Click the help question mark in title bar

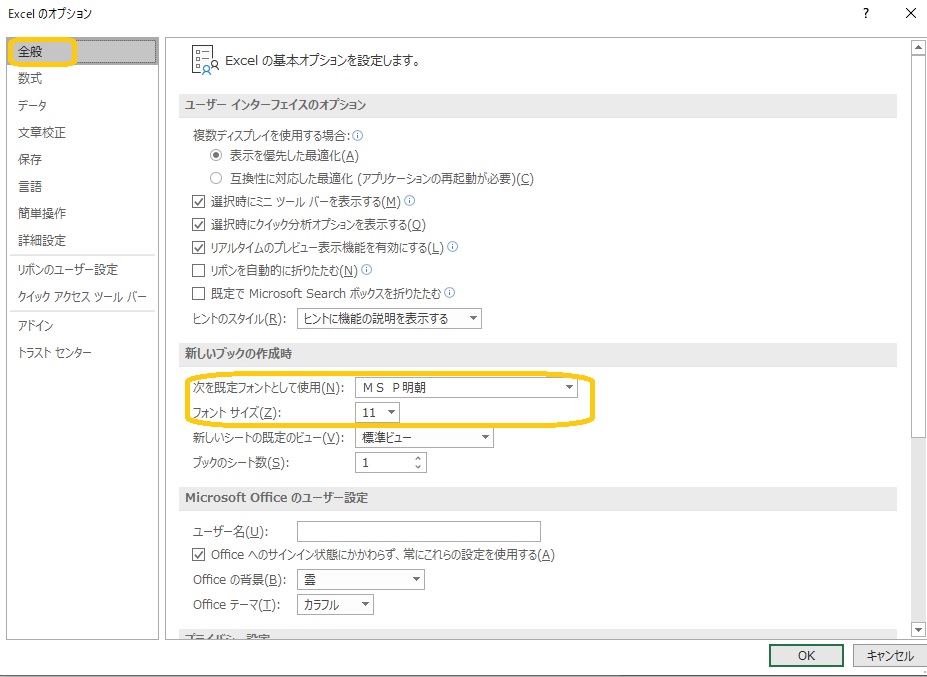click(x=865, y=13)
